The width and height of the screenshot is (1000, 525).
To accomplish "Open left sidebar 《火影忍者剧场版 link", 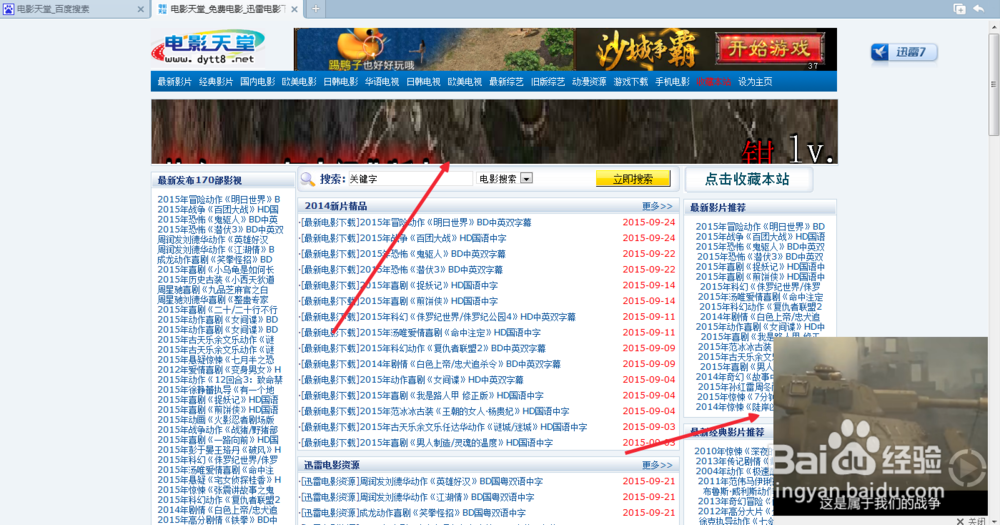I will 216,420.
